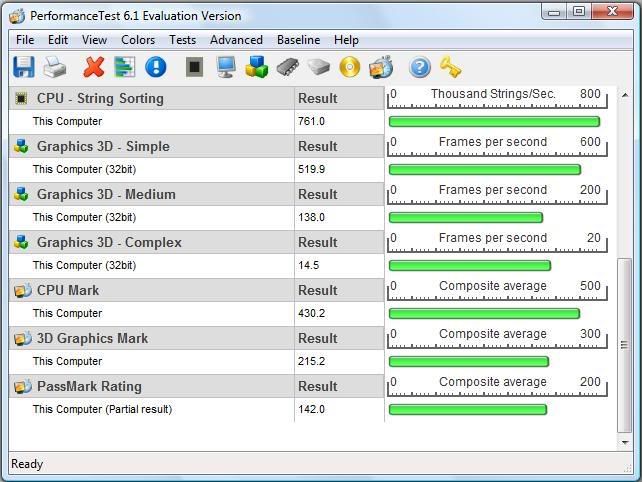Viewport: 643px width, 482px height.
Task: Open the Advanced menu
Action: click(x=236, y=40)
